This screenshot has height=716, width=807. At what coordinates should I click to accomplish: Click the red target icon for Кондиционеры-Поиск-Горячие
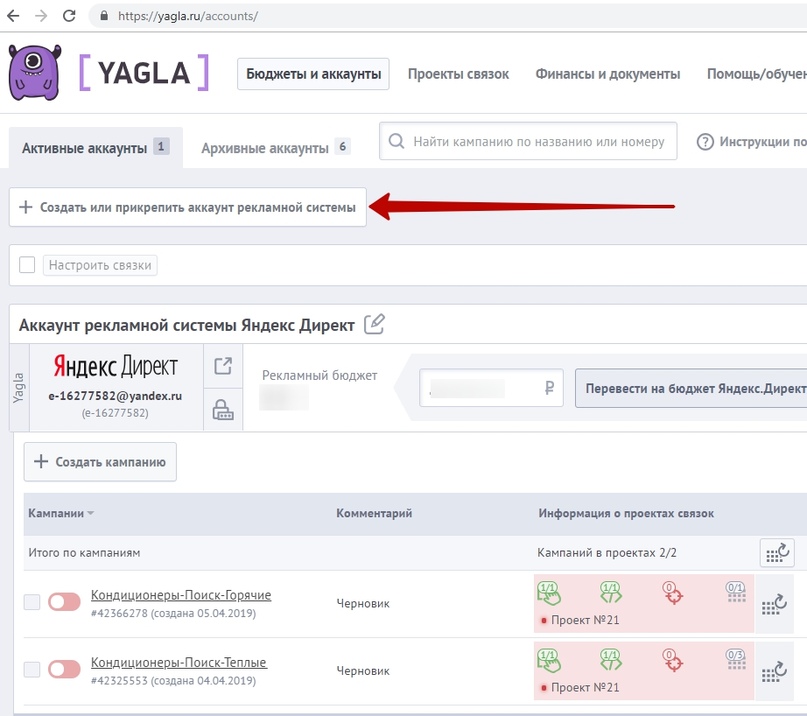tap(673, 593)
